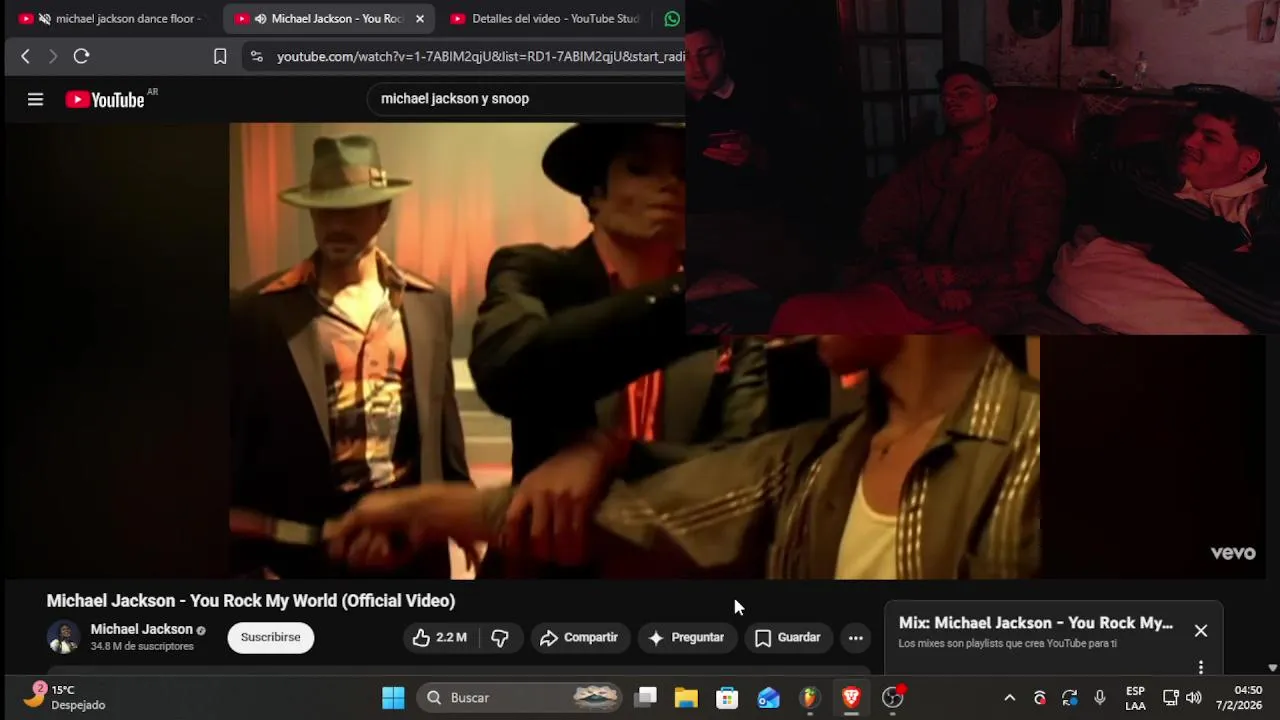This screenshot has width=1280, height=720.
Task: Save video with Guardar button
Action: 788,637
